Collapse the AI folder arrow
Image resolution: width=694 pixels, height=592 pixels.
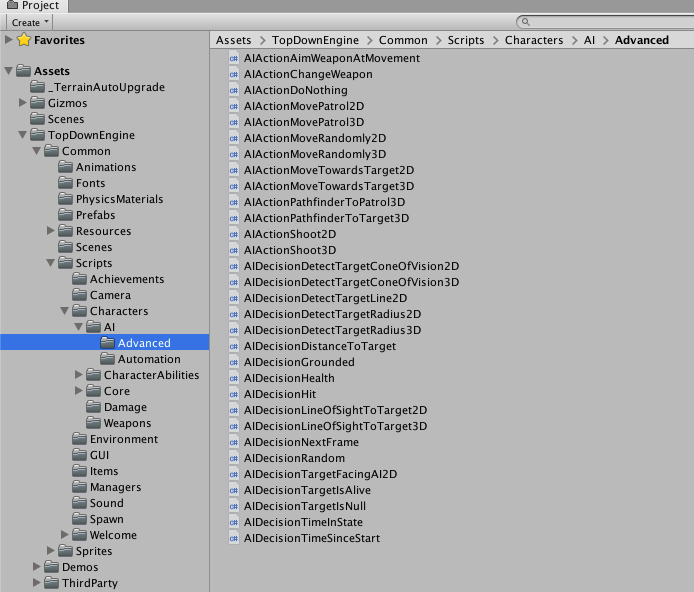[x=79, y=327]
